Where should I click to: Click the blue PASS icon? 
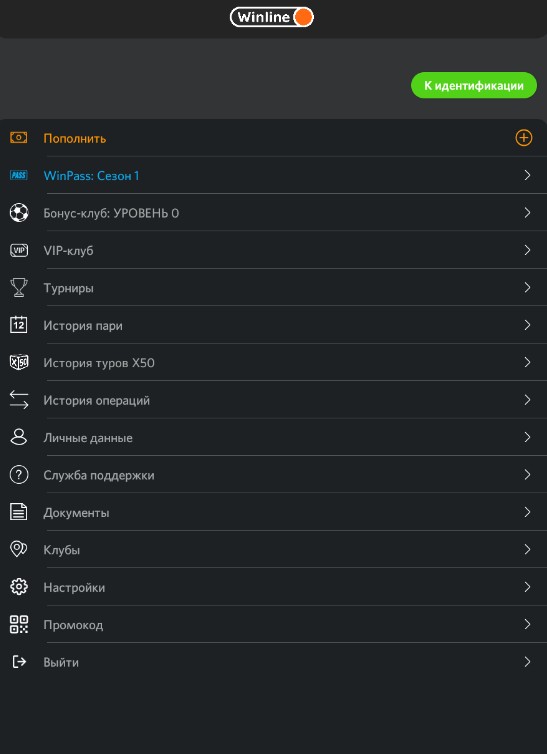(19, 176)
